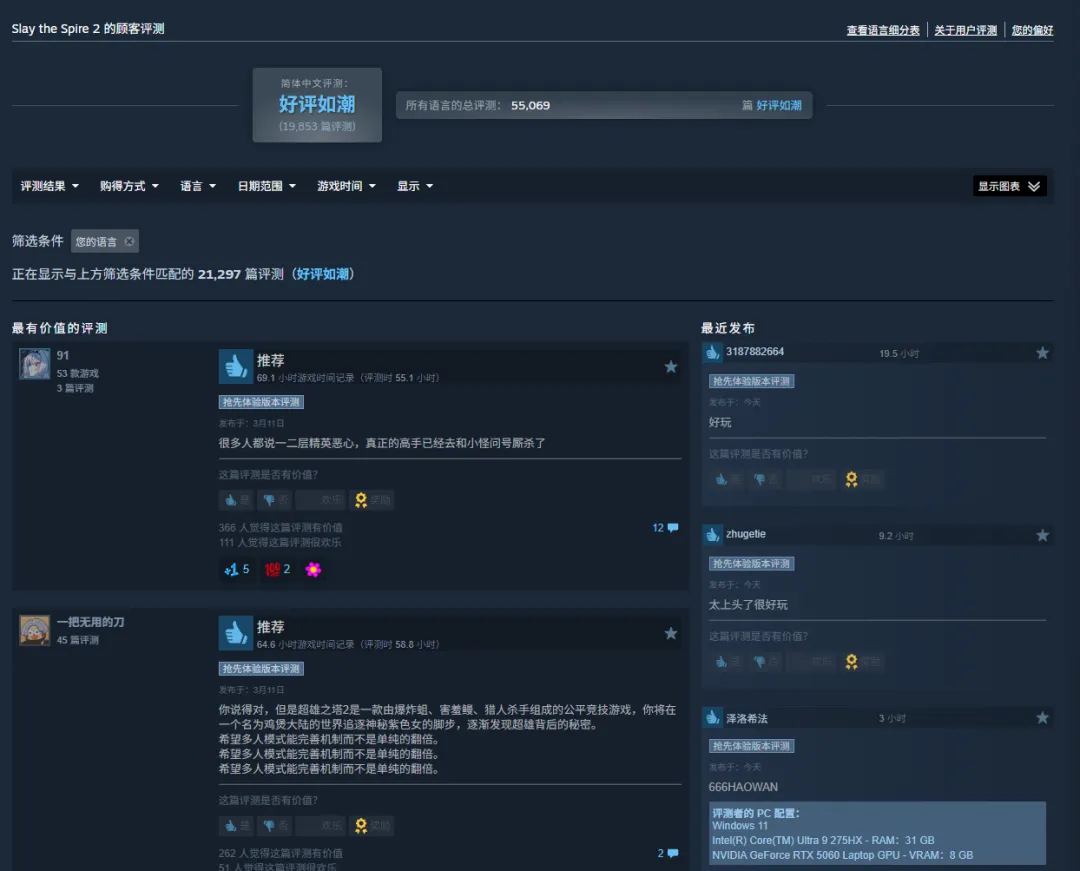The image size is (1080, 871).
Task: Click avatar of user 91
Action: 34,364
